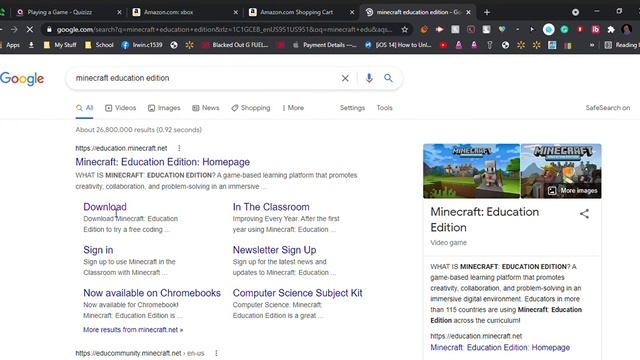Open Blacked Out G FUEL bookmark
The image size is (640, 360).
tap(235, 45)
